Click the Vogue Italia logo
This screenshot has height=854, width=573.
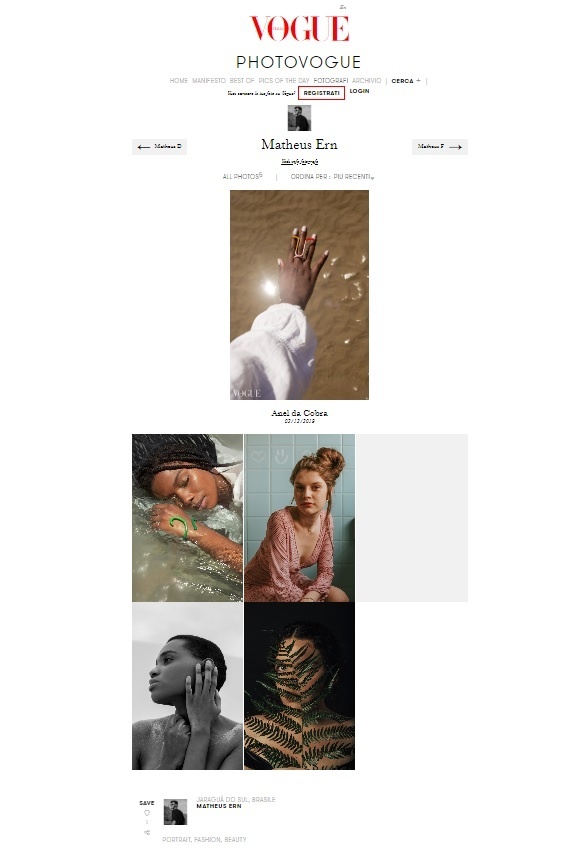point(299,28)
